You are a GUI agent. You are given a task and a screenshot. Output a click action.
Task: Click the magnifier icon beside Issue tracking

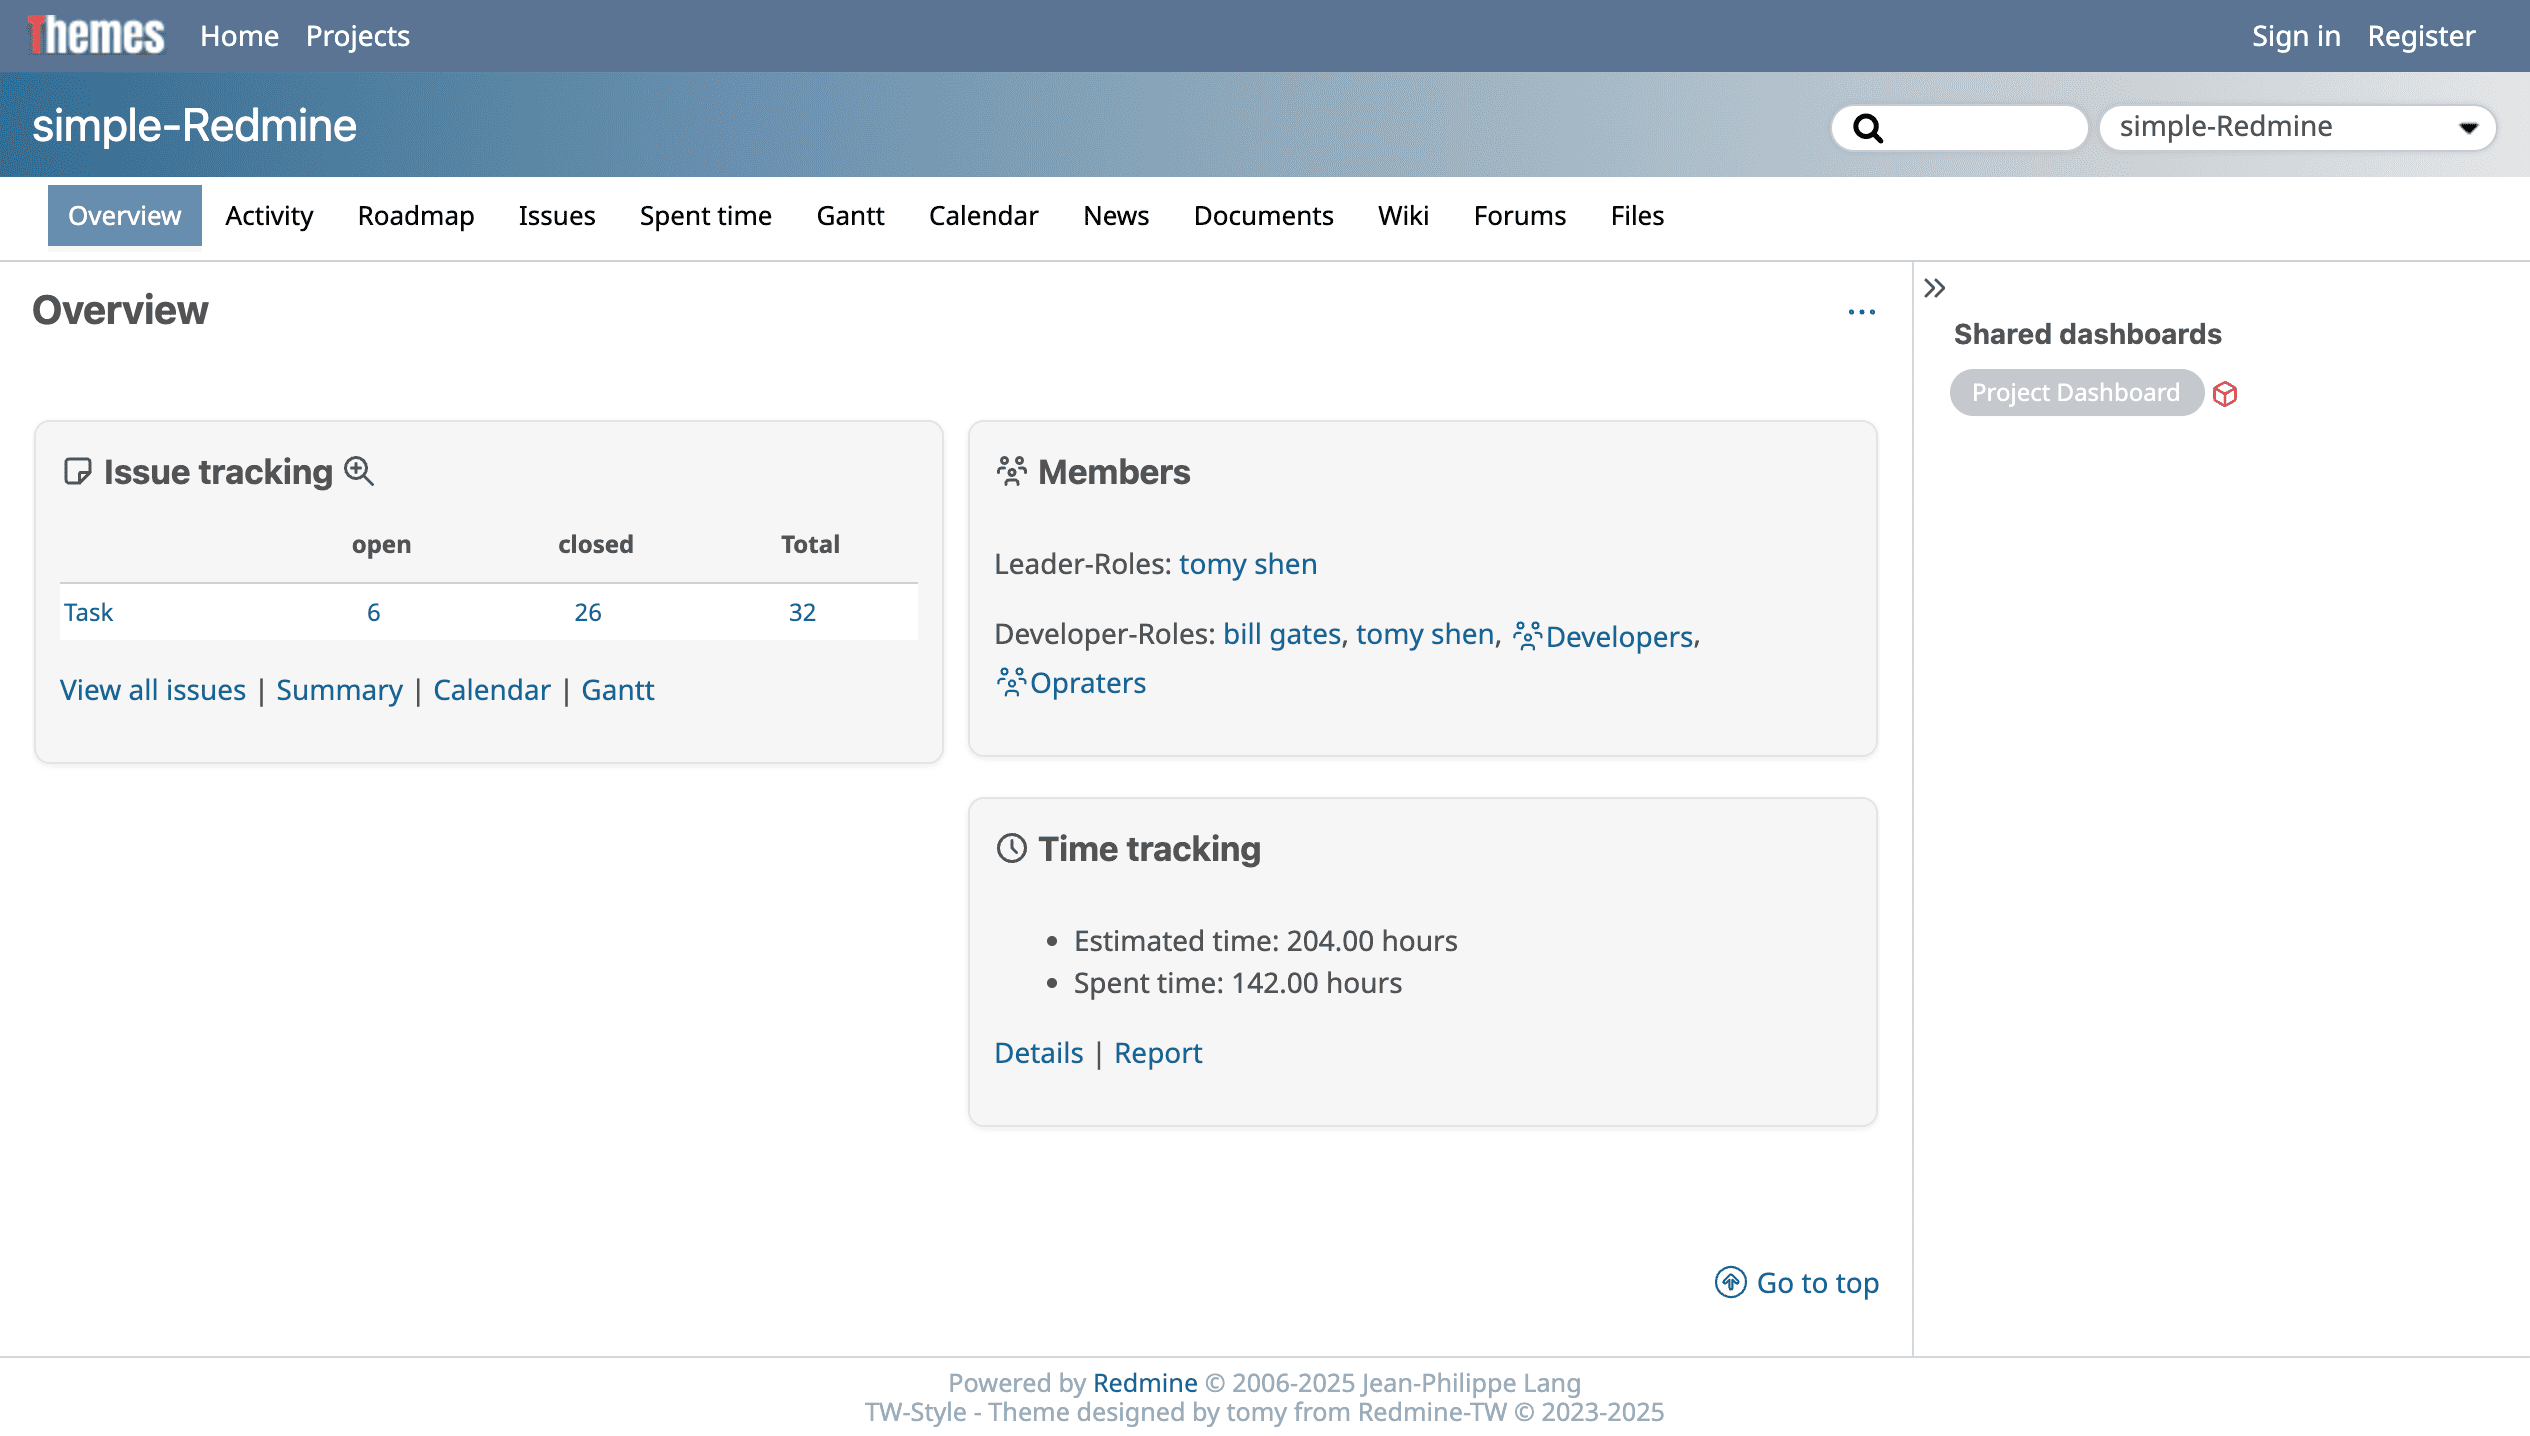359,471
